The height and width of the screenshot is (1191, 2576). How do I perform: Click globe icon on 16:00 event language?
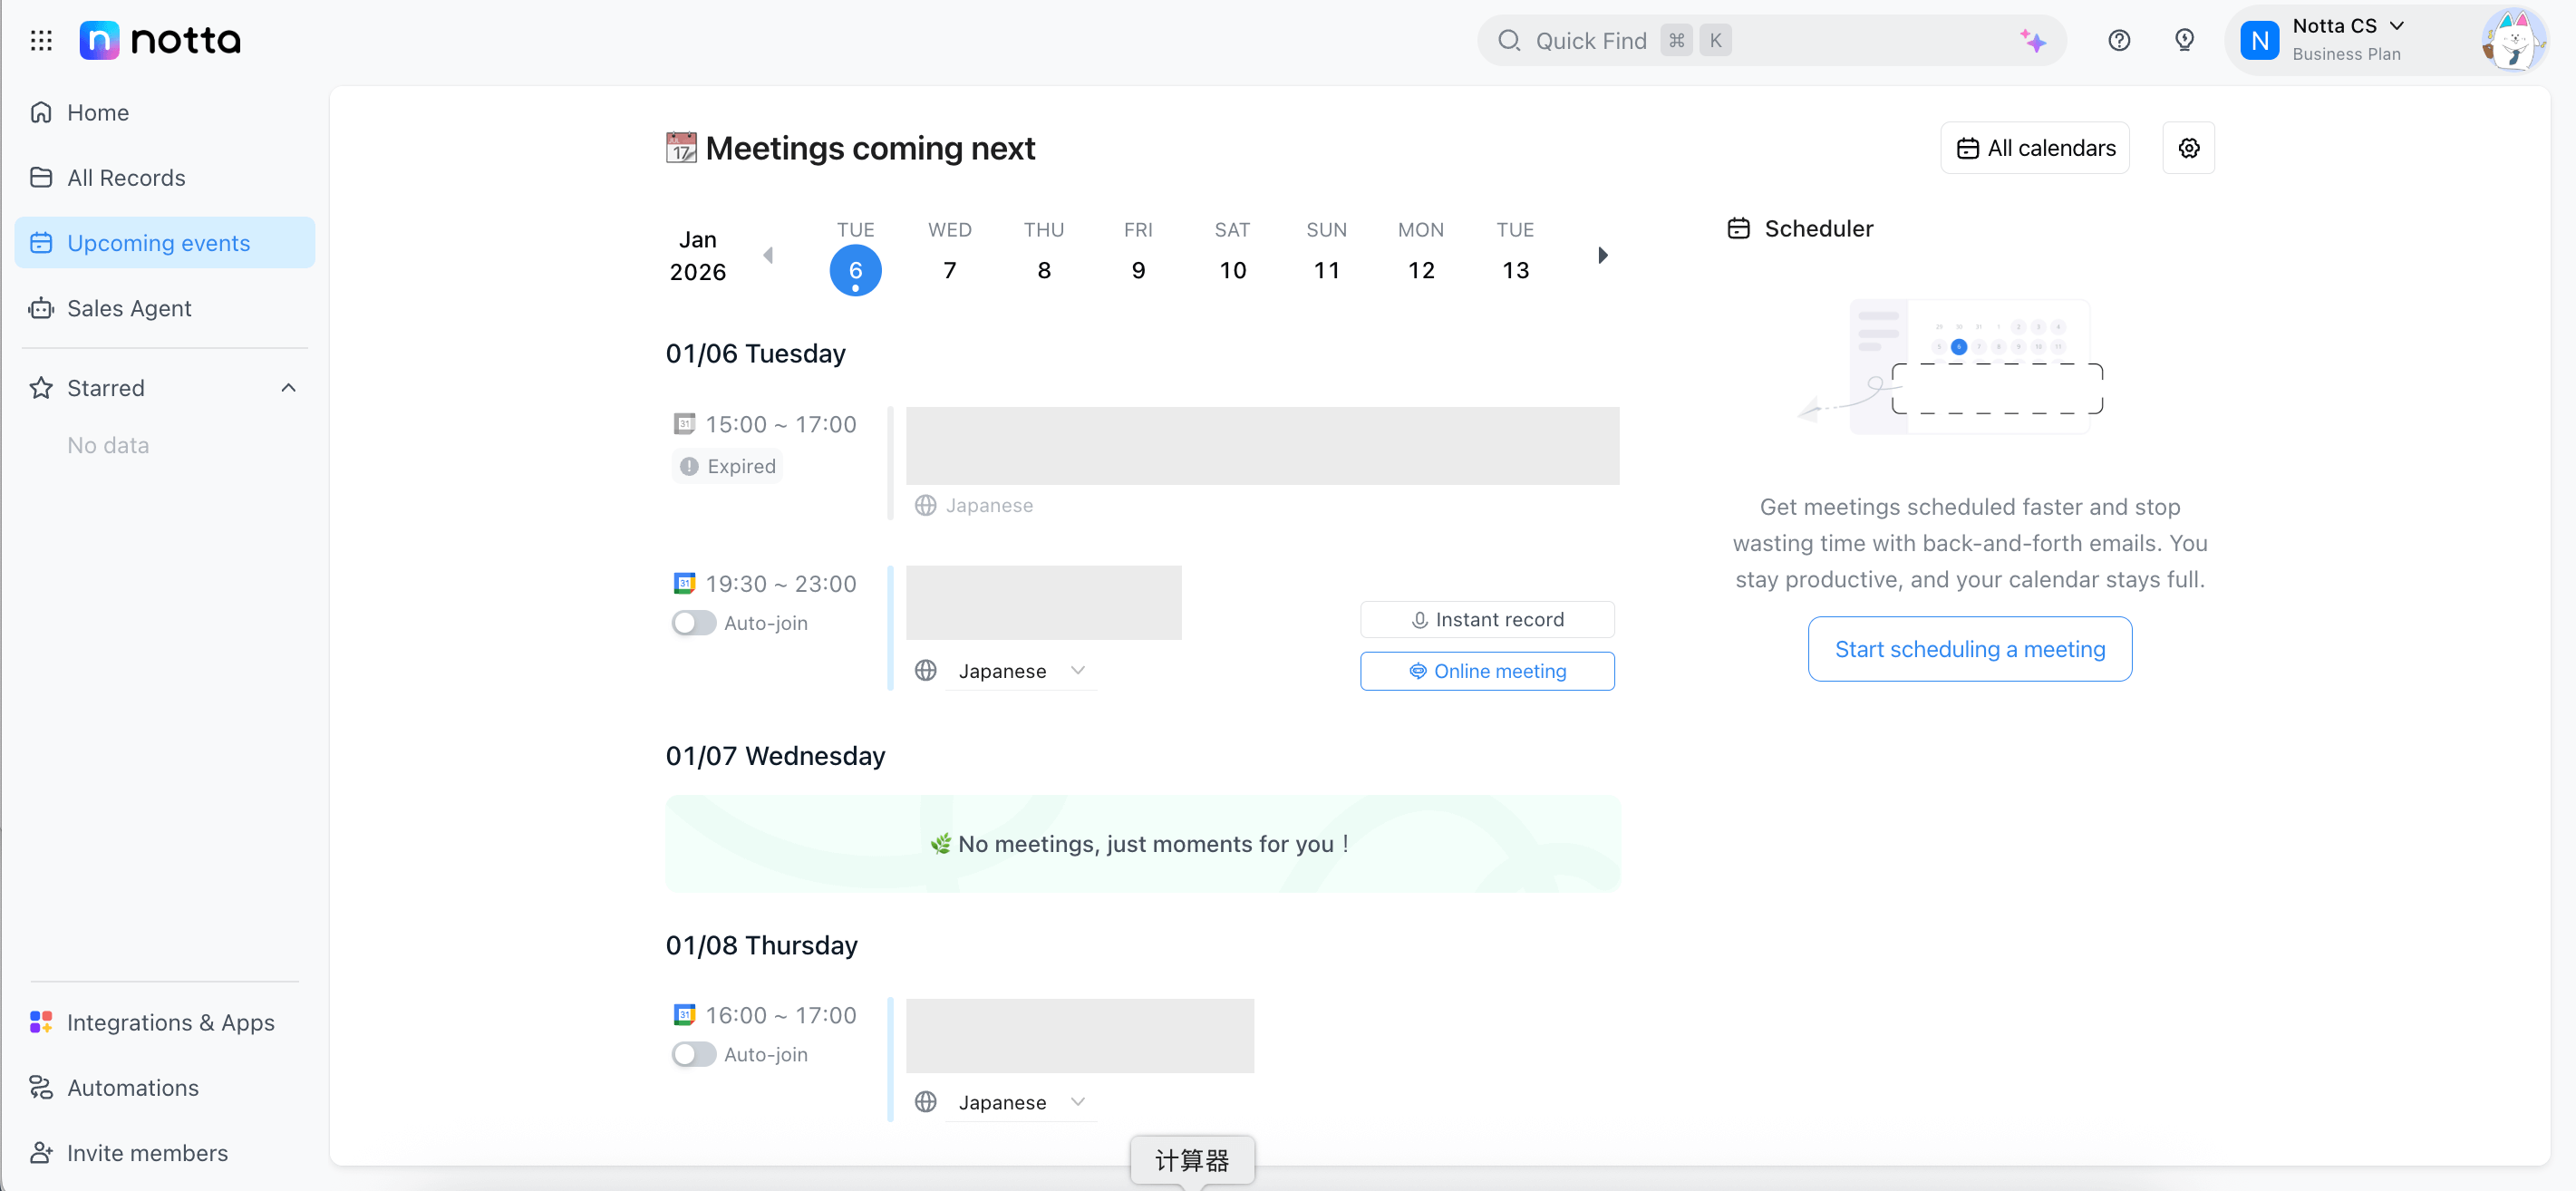pos(926,1102)
